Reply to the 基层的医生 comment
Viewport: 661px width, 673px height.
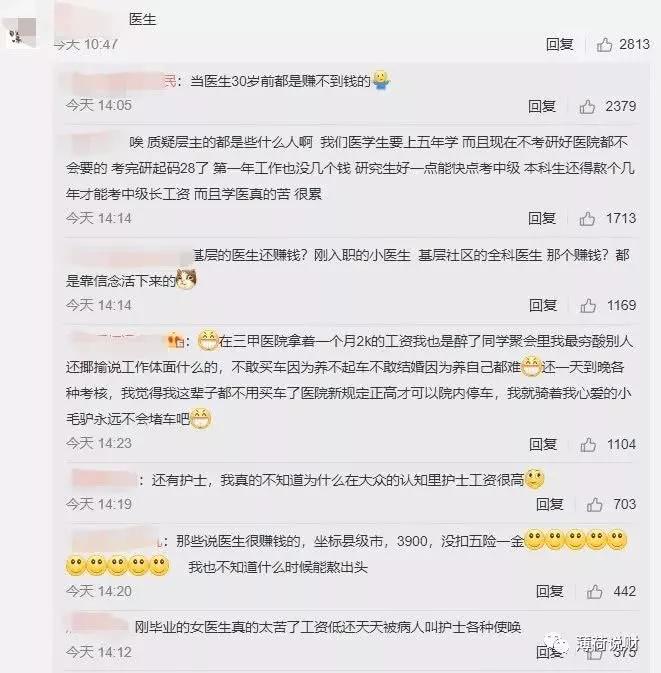[543, 306]
